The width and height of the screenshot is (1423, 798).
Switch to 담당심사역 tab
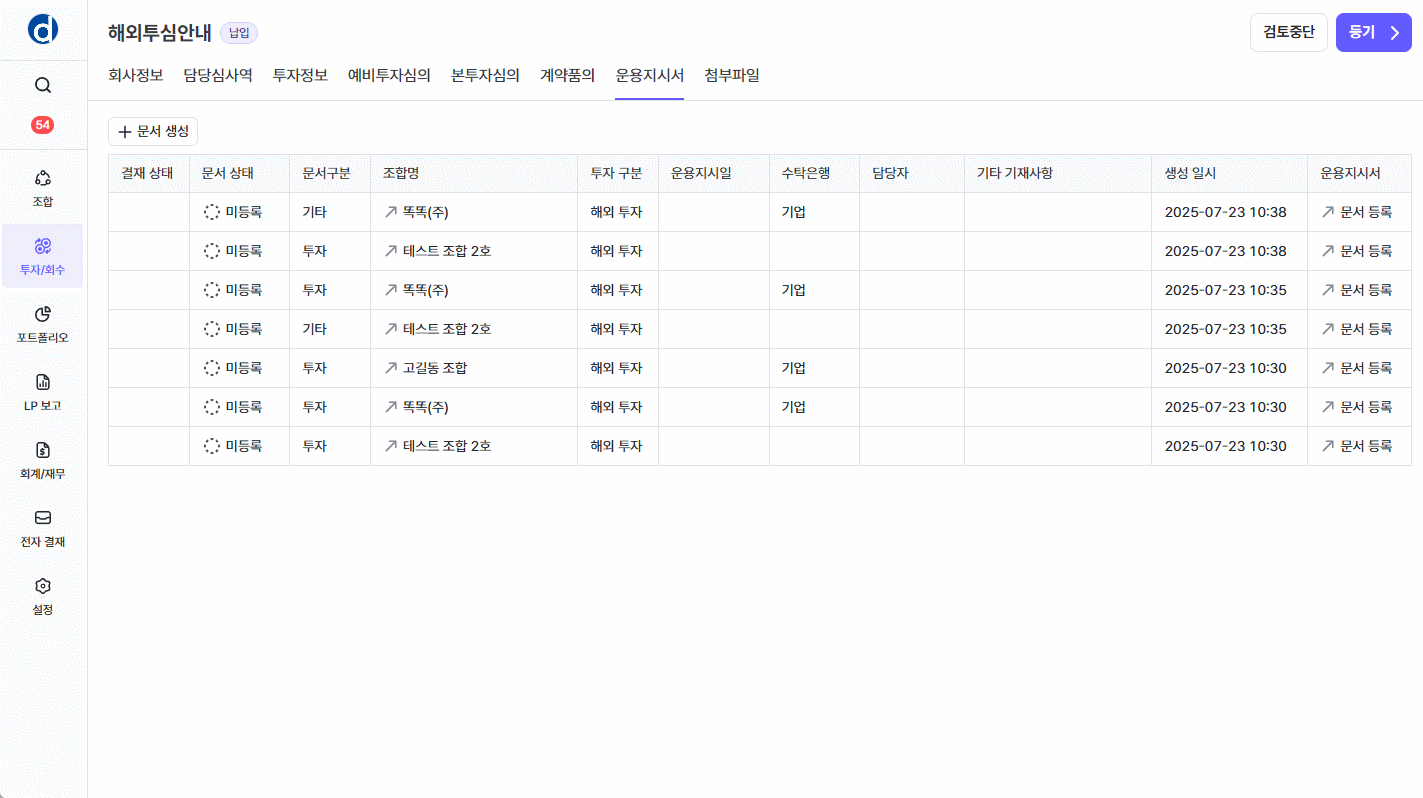click(x=218, y=75)
